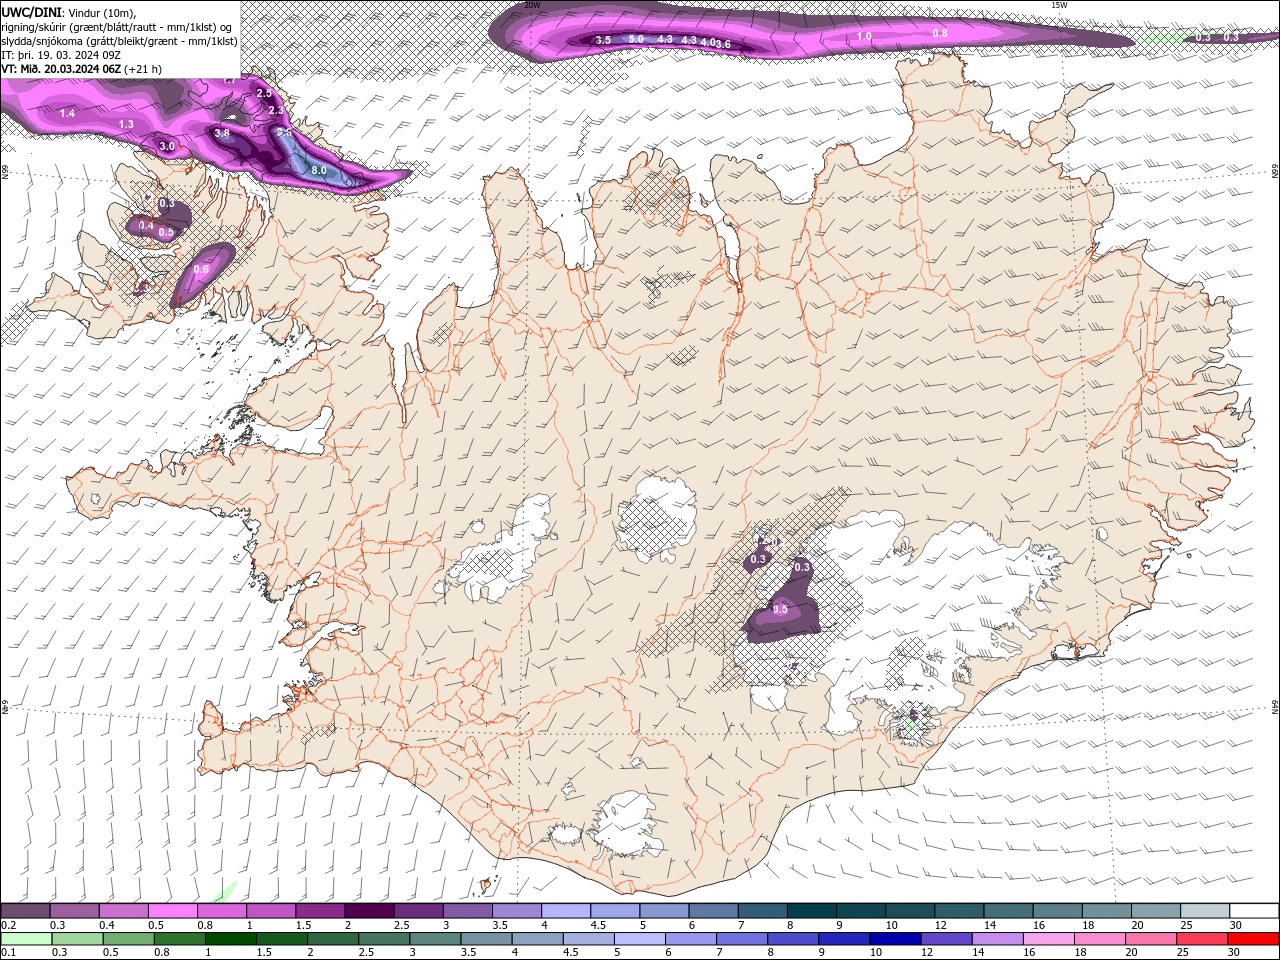This screenshot has height=960, width=1280.
Task: Click the darkest purple swatch between 2 and 2.5 in the snow scale
Action: 369,911
